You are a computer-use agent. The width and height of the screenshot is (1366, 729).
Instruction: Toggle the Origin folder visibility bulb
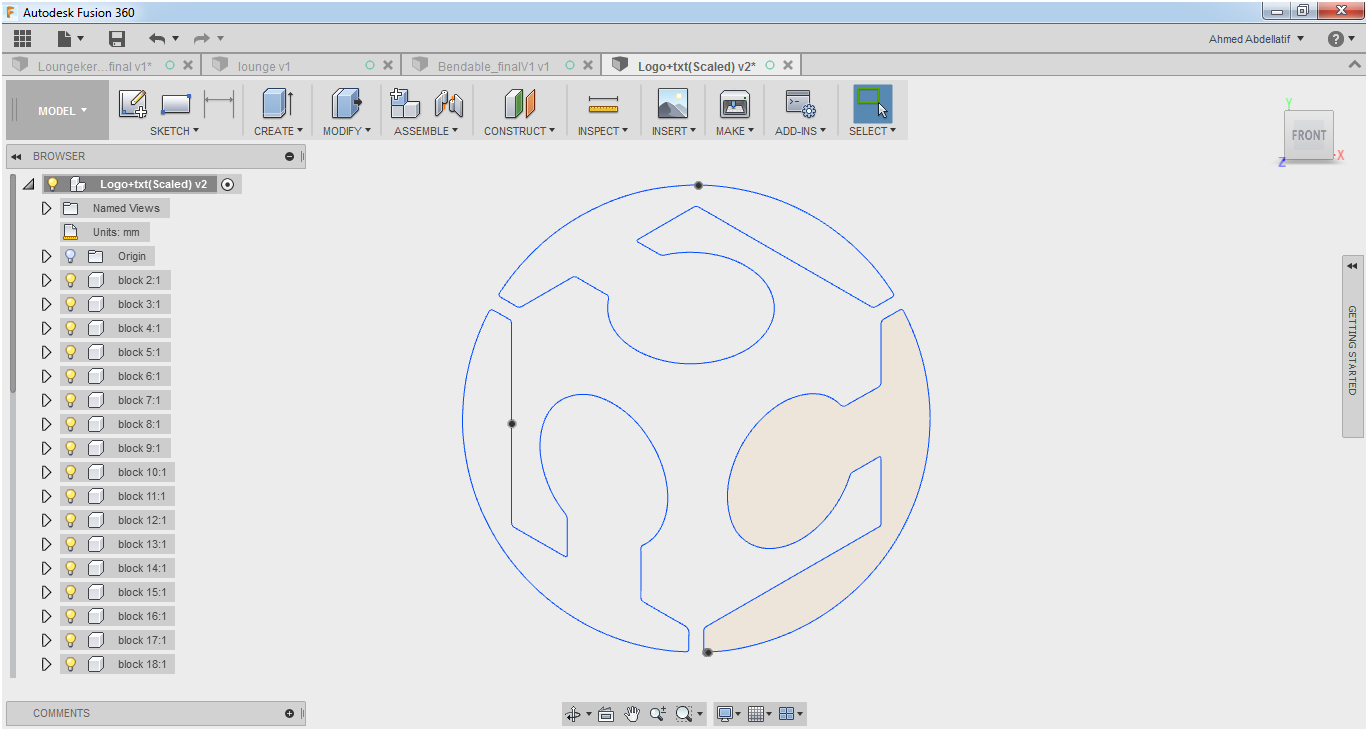click(71, 256)
